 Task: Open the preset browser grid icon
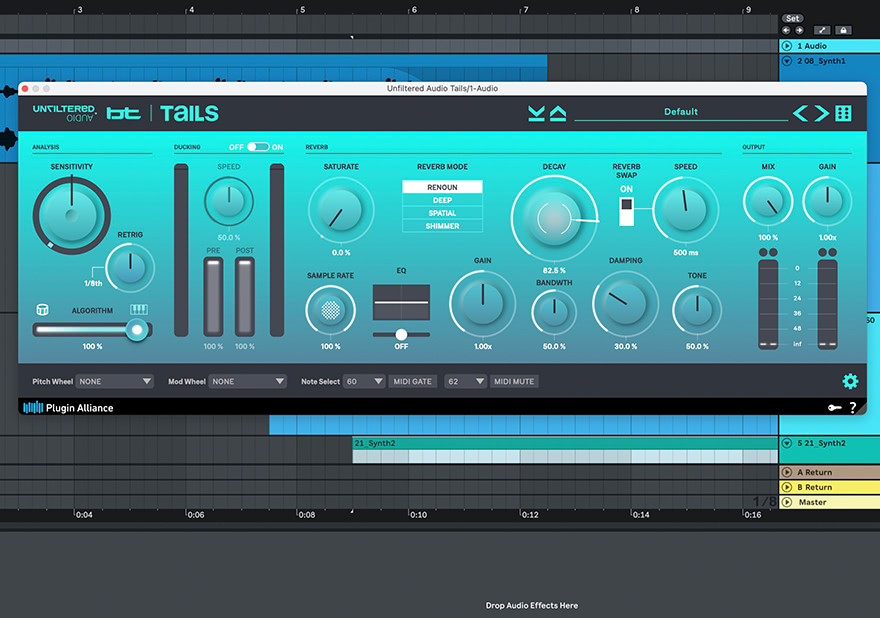point(843,113)
